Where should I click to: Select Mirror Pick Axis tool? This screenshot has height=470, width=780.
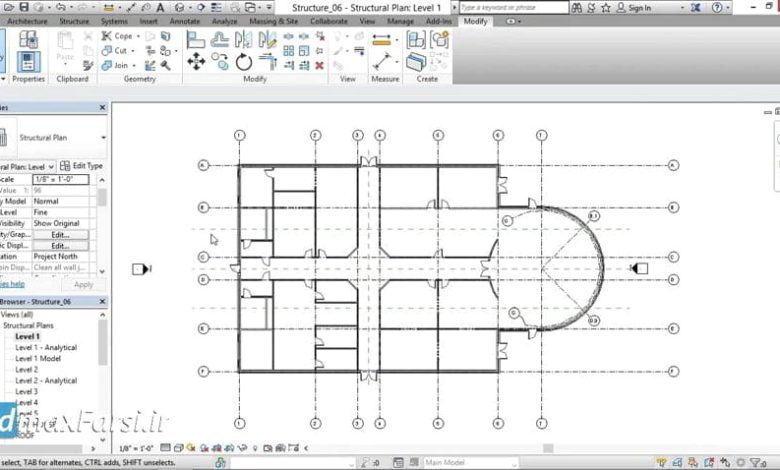(243, 39)
